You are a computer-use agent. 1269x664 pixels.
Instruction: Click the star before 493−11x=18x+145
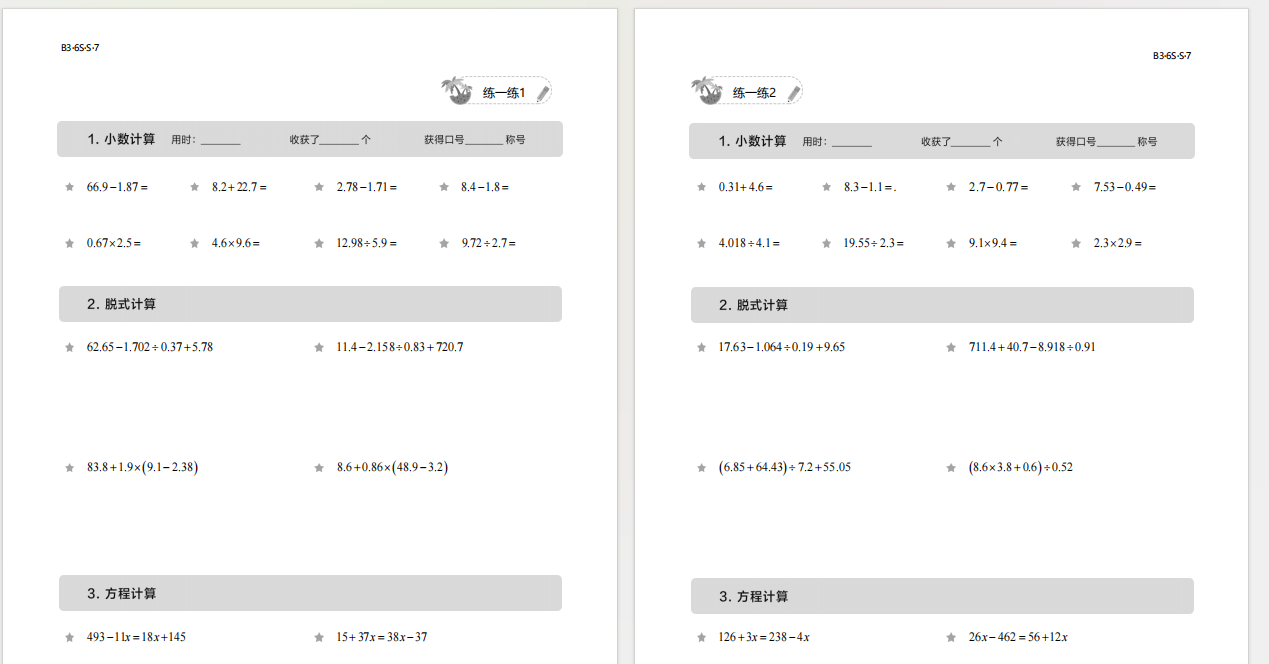click(70, 637)
